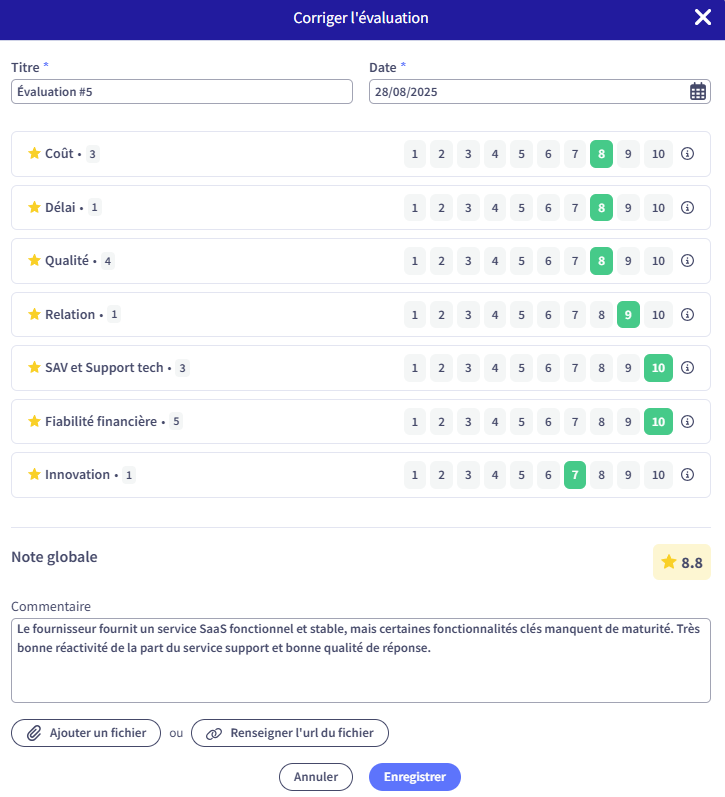
Task: Focus the Titre input field
Action: click(x=182, y=91)
